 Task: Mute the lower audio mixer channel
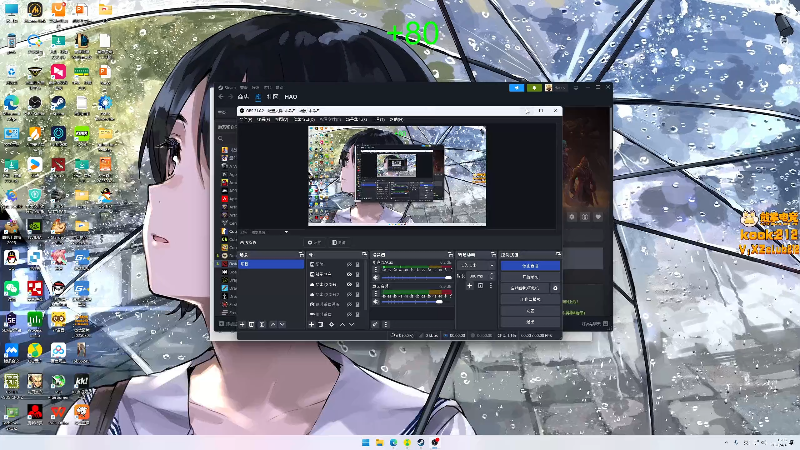[x=376, y=302]
